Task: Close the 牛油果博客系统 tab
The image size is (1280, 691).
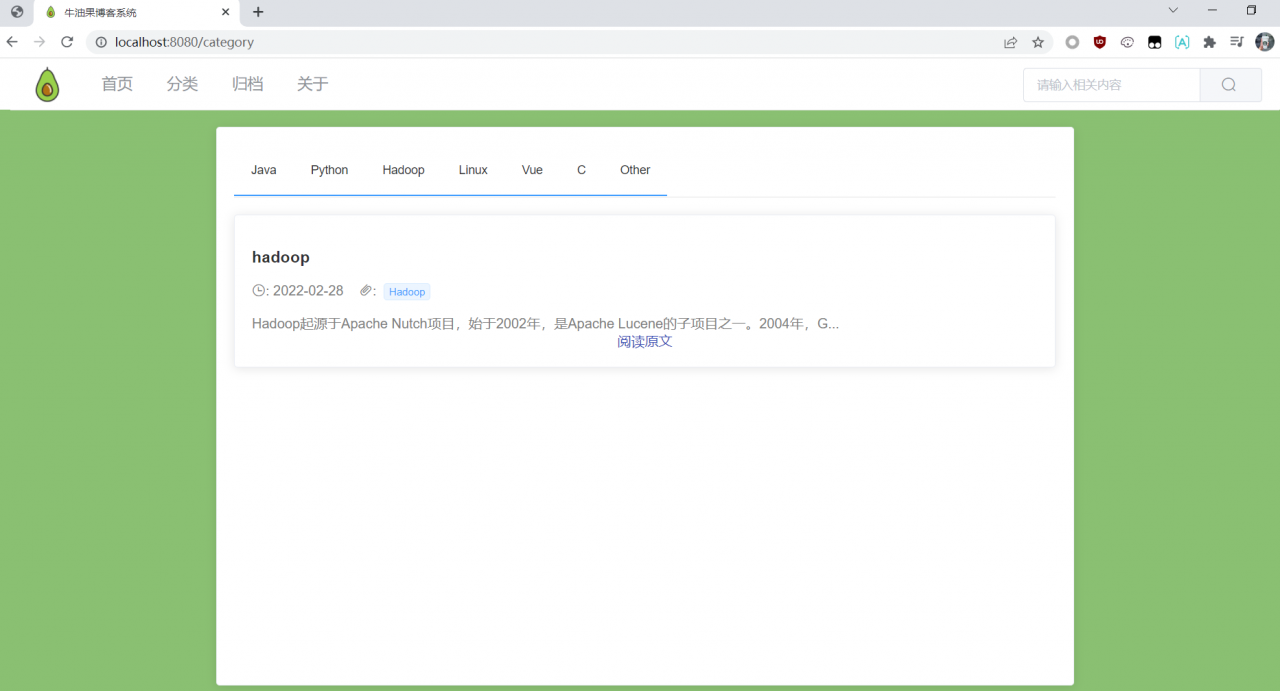Action: [x=226, y=12]
